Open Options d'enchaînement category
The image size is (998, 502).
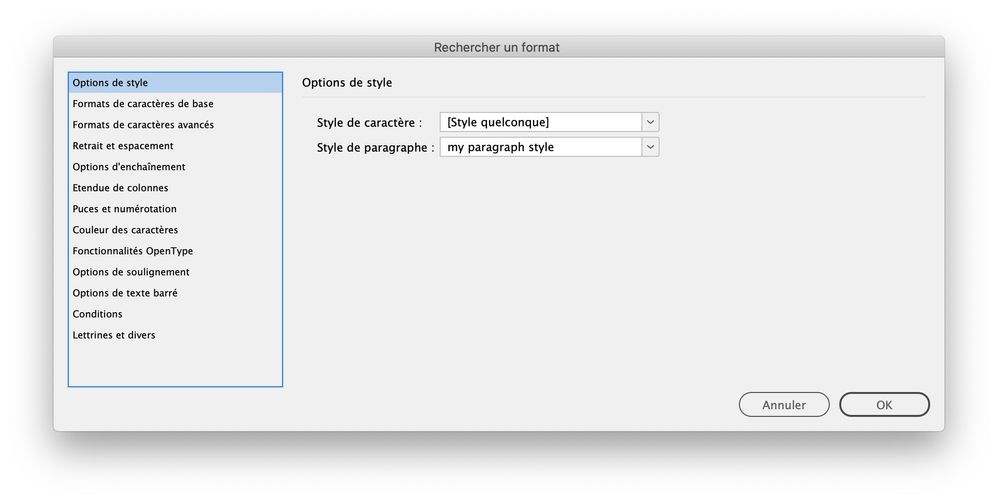[x=129, y=166]
